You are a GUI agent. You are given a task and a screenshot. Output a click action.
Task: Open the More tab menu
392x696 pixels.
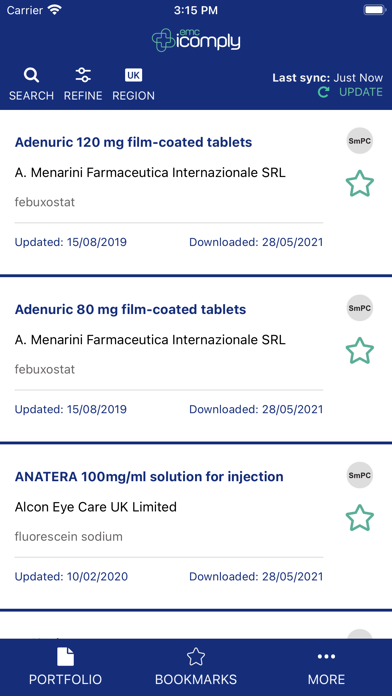[326, 667]
